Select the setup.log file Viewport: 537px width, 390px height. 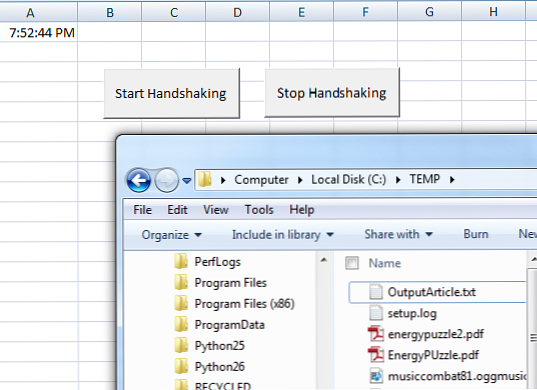(x=412, y=313)
